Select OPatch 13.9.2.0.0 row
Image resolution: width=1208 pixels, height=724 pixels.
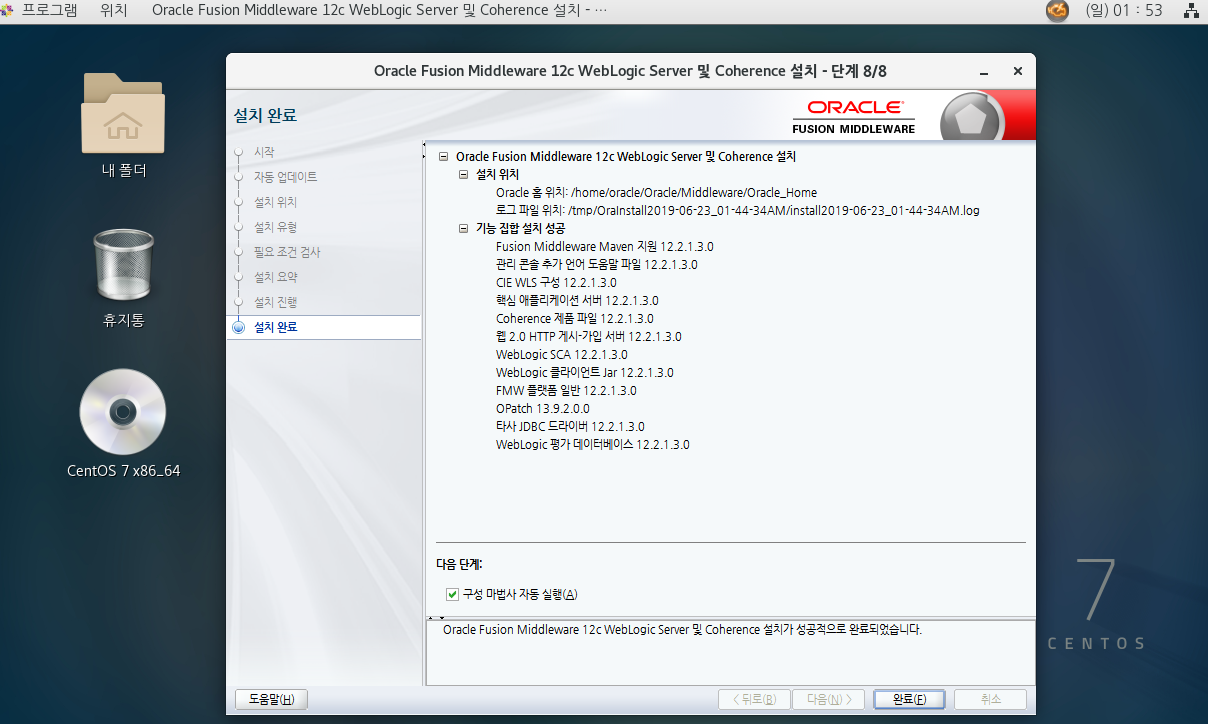click(542, 409)
